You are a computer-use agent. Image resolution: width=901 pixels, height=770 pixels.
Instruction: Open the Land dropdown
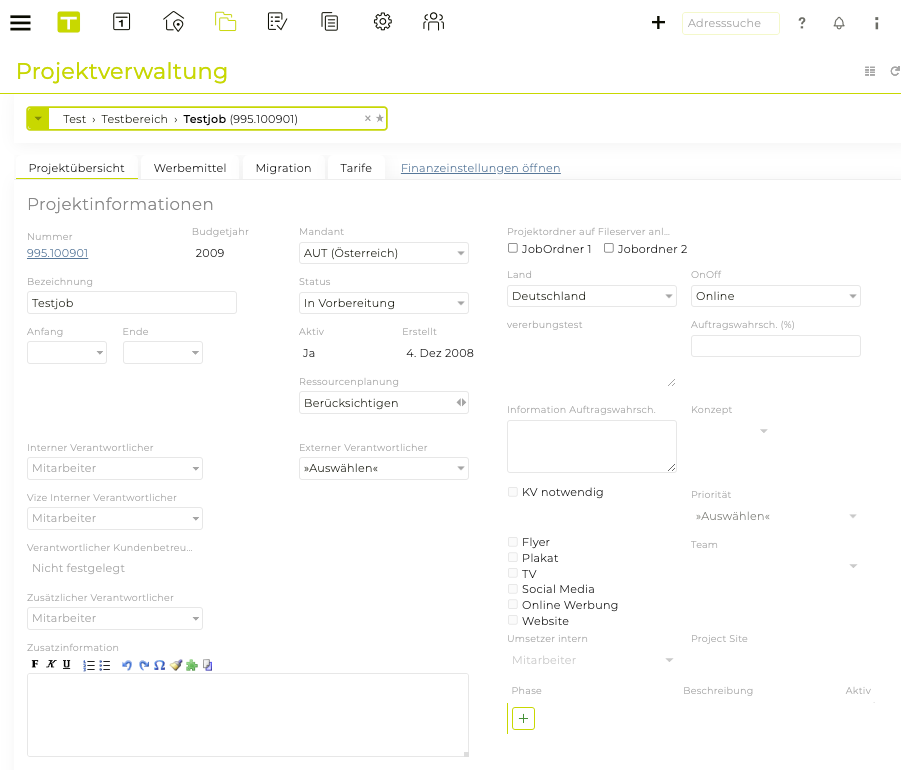tap(592, 296)
